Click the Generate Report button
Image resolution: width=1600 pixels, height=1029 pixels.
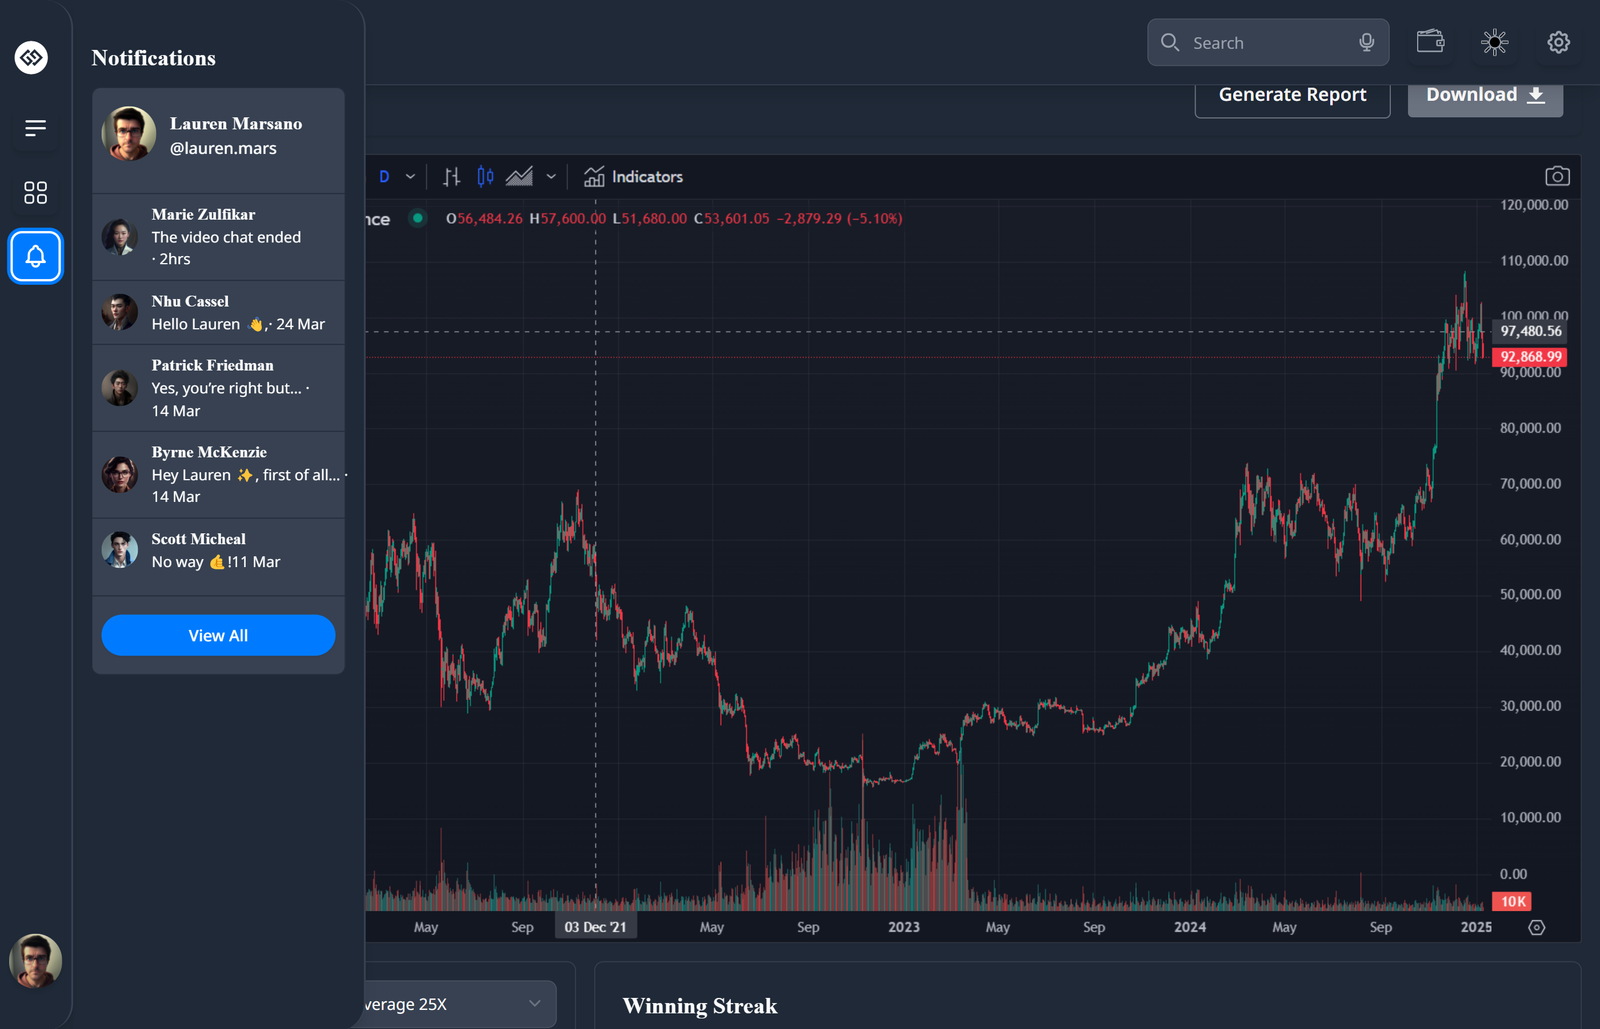[1292, 96]
